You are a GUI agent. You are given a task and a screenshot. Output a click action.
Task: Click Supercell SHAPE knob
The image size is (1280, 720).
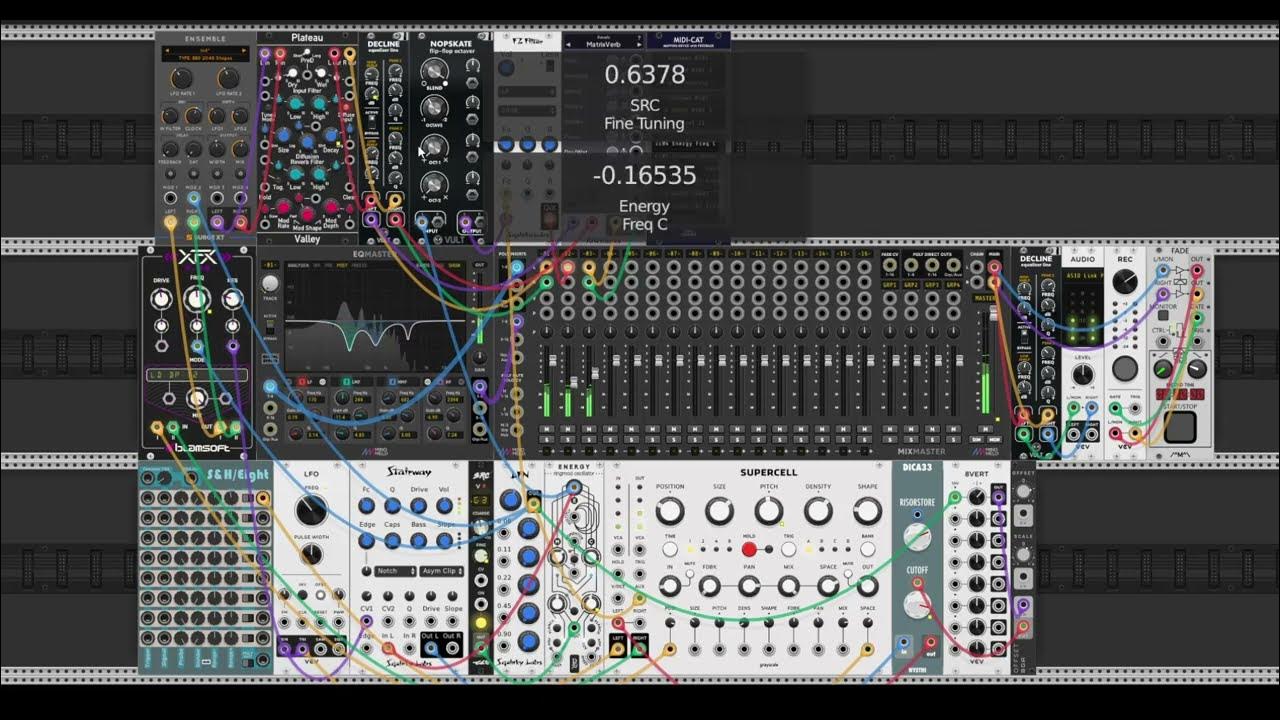point(868,511)
